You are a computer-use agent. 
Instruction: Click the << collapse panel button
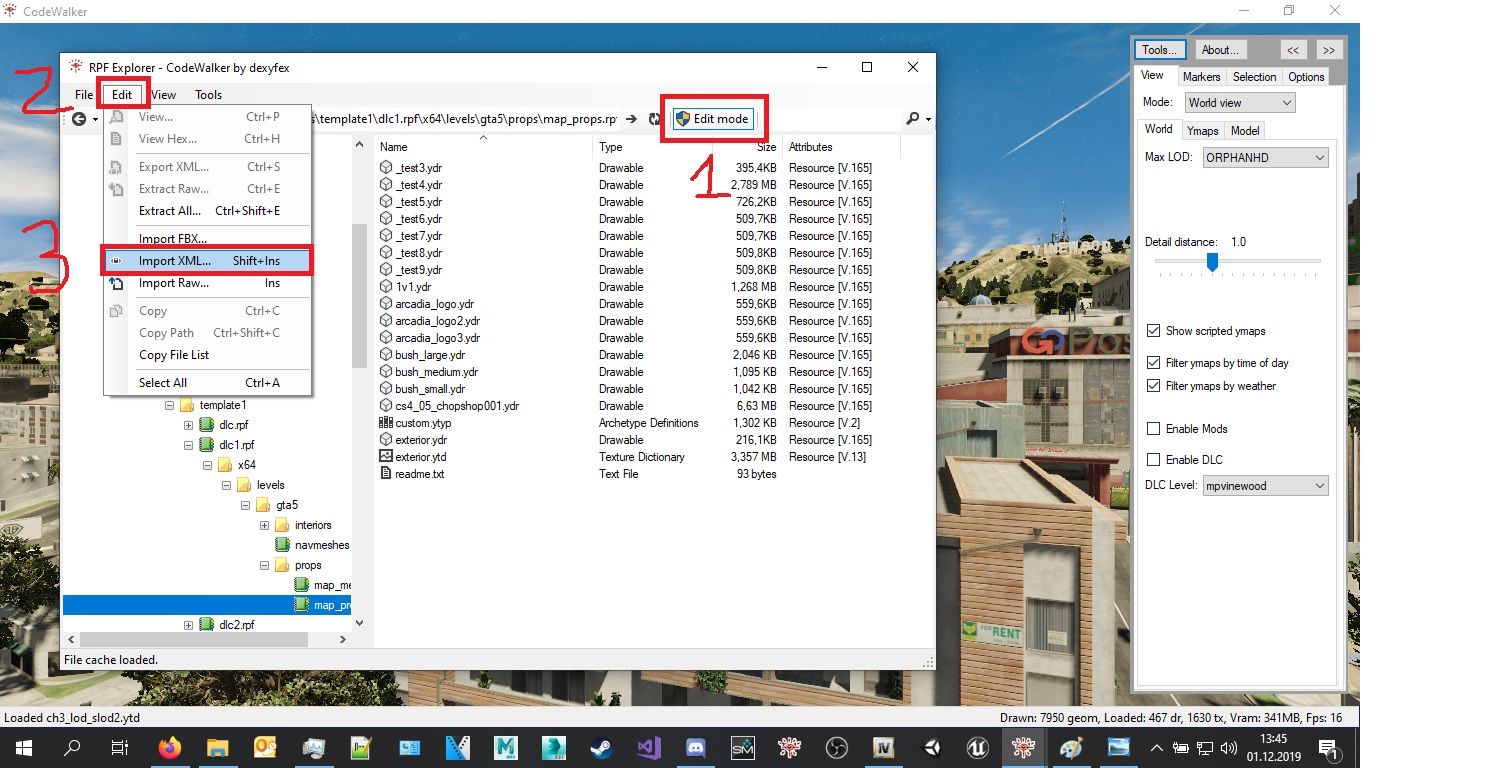tap(1293, 50)
